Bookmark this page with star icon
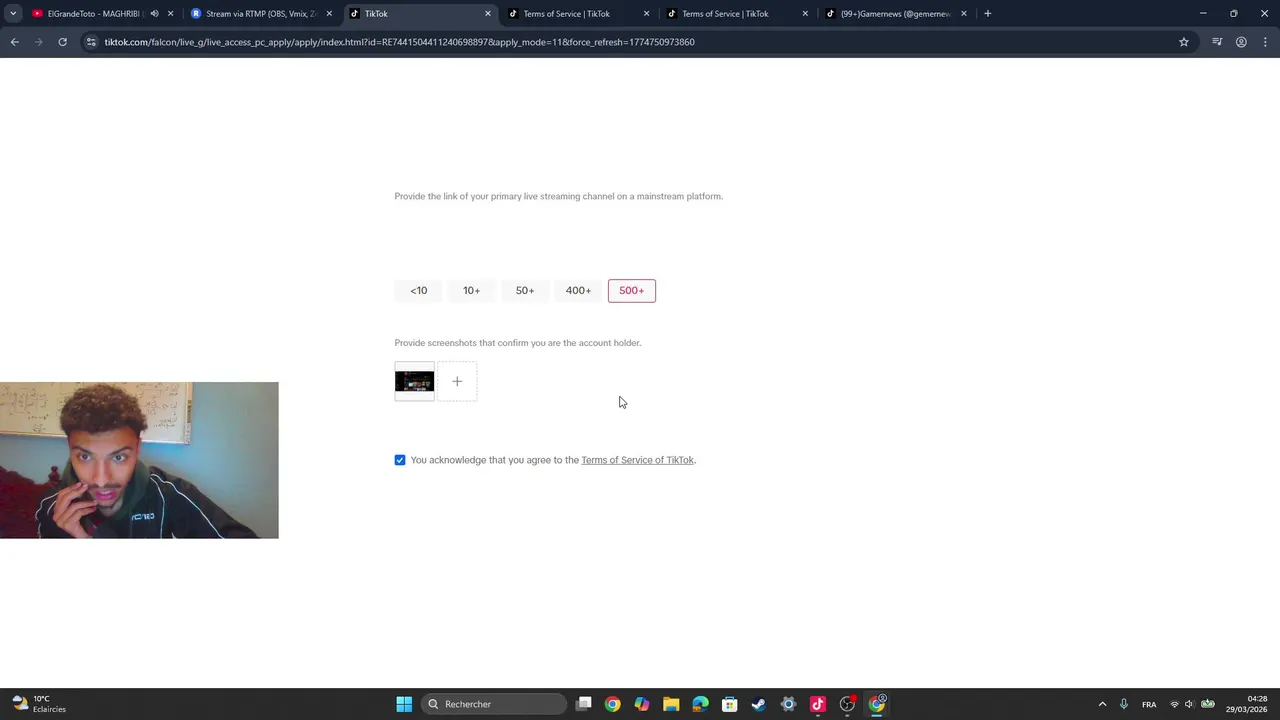Image resolution: width=1280 pixels, height=720 pixels. 1184,42
